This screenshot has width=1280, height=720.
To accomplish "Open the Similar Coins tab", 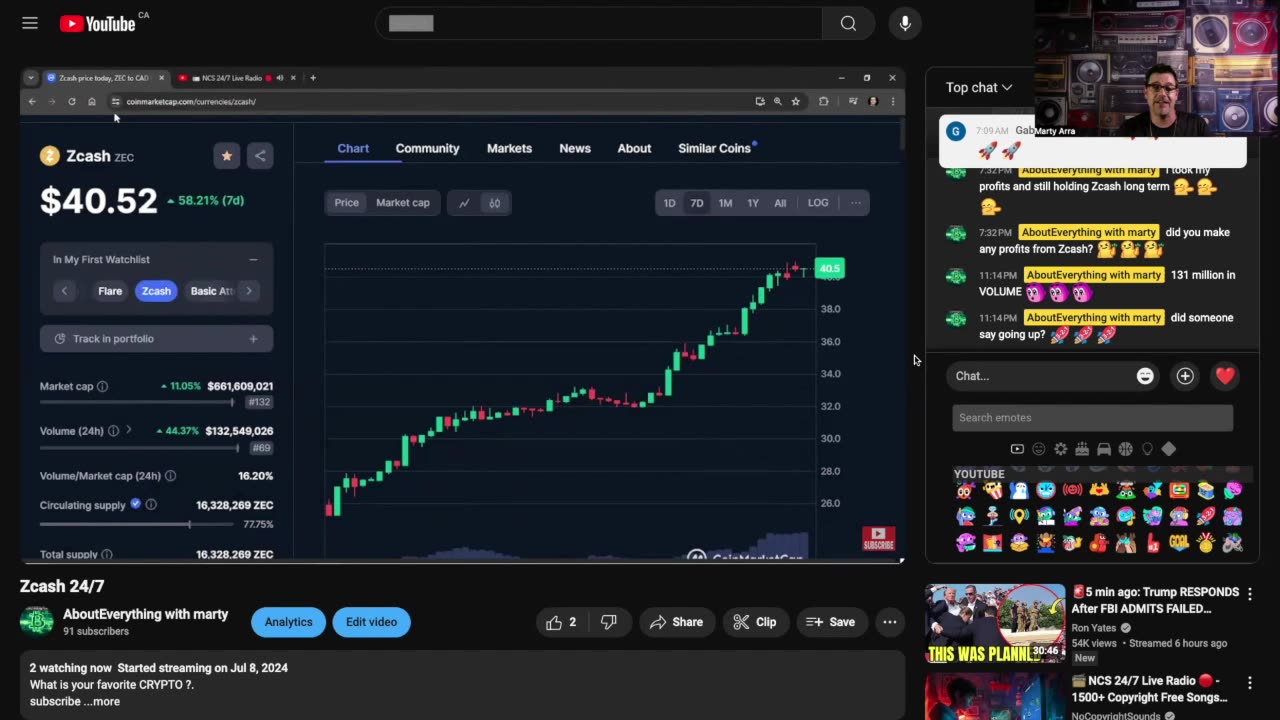I will 715,148.
